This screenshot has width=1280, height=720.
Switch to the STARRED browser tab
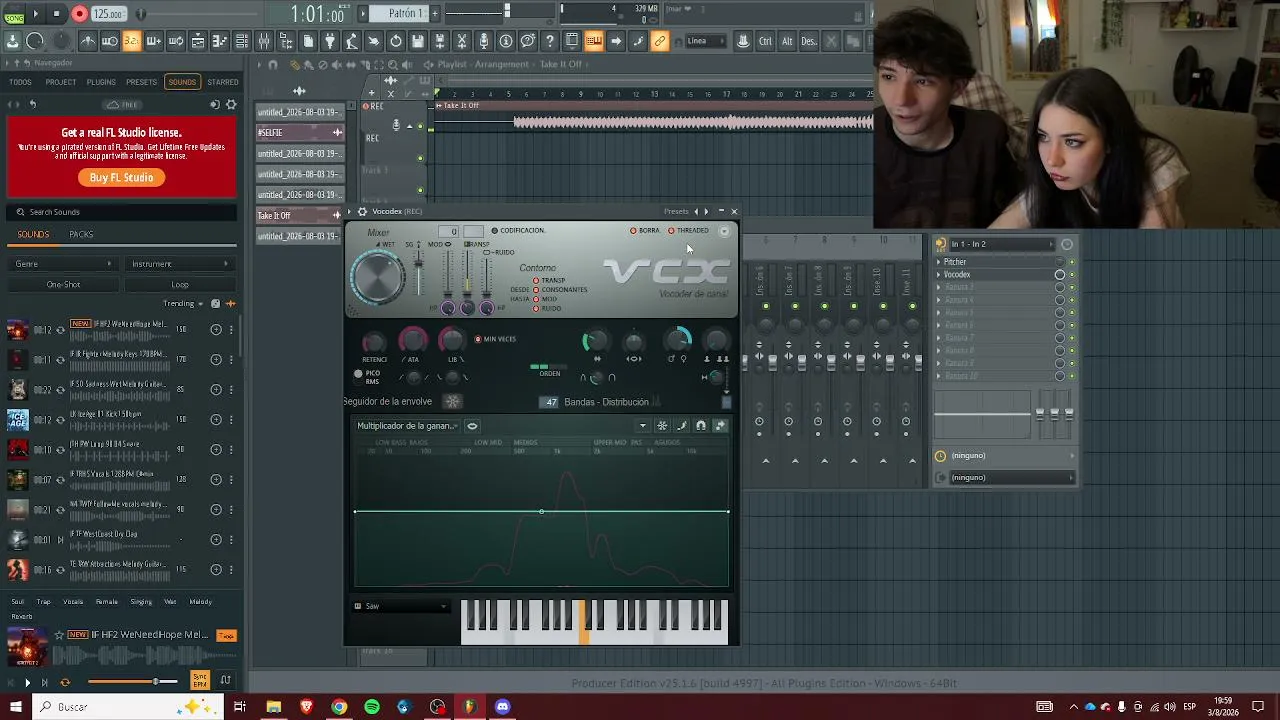(x=223, y=82)
